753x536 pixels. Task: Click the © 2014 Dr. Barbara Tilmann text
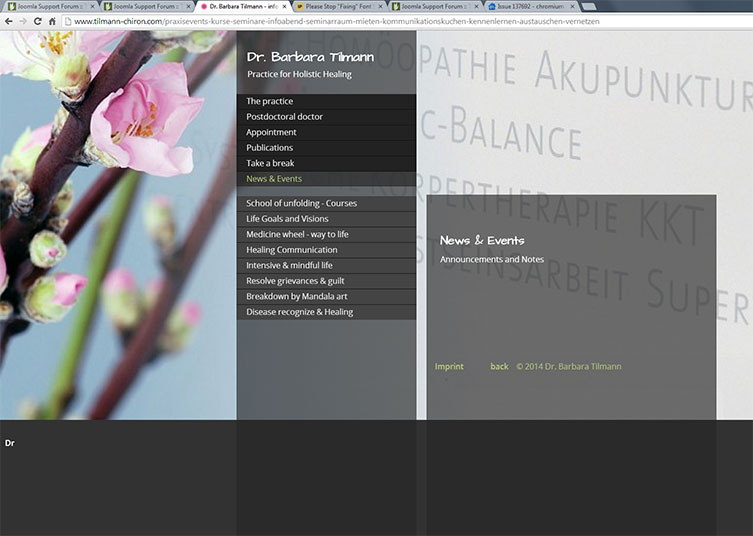(569, 366)
